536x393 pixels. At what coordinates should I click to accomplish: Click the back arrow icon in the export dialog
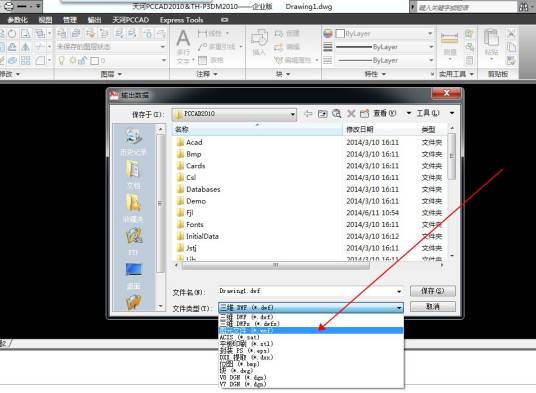click(x=308, y=114)
